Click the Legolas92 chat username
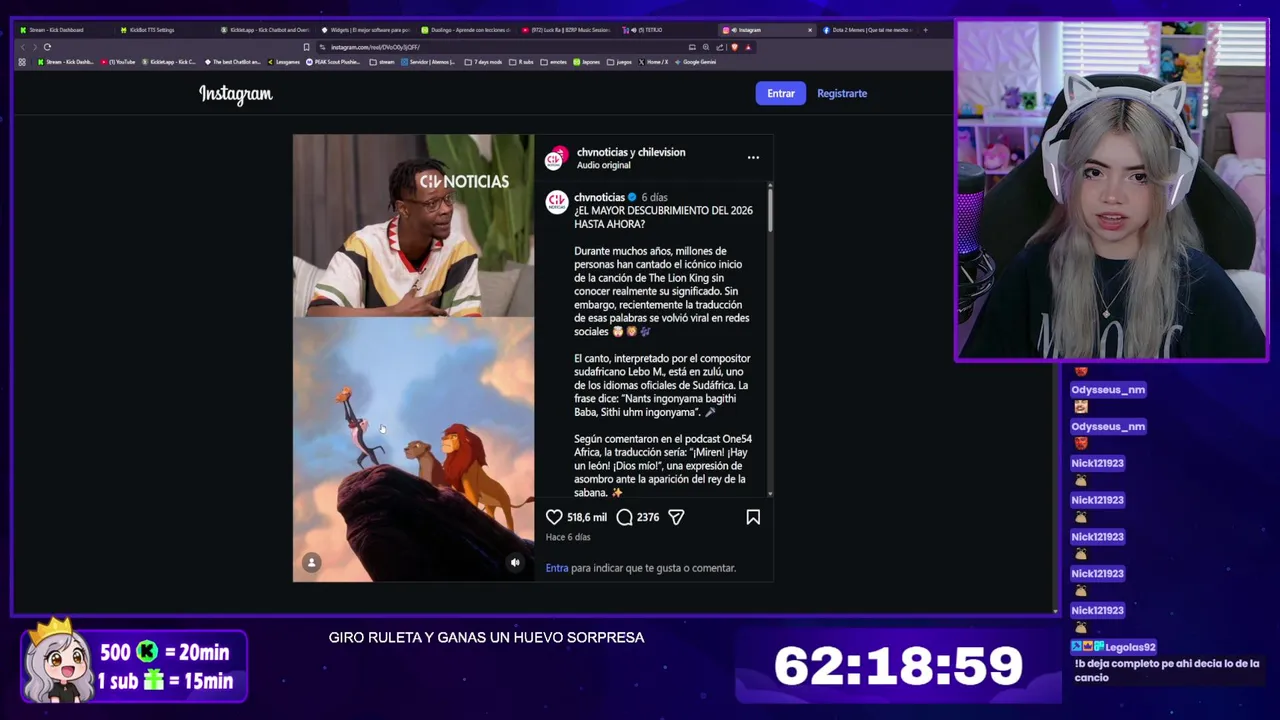This screenshot has height=720, width=1280. [x=1130, y=647]
